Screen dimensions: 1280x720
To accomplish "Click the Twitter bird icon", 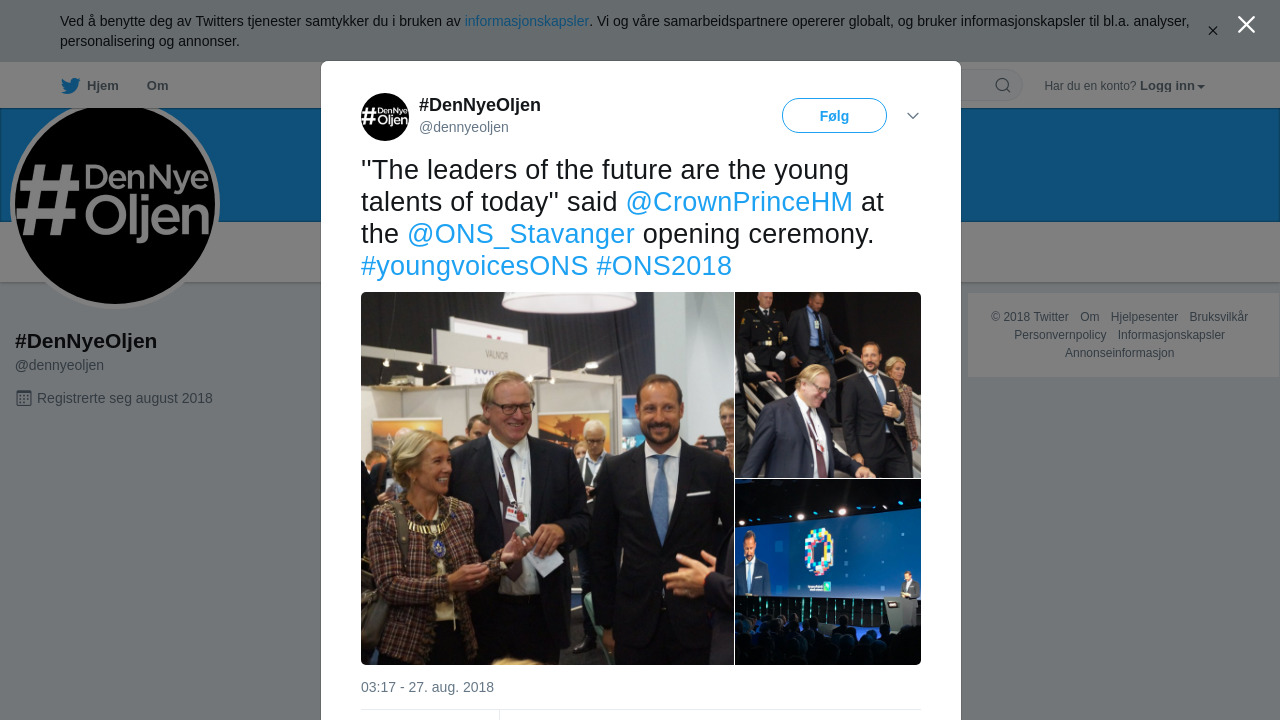I will click(70, 86).
